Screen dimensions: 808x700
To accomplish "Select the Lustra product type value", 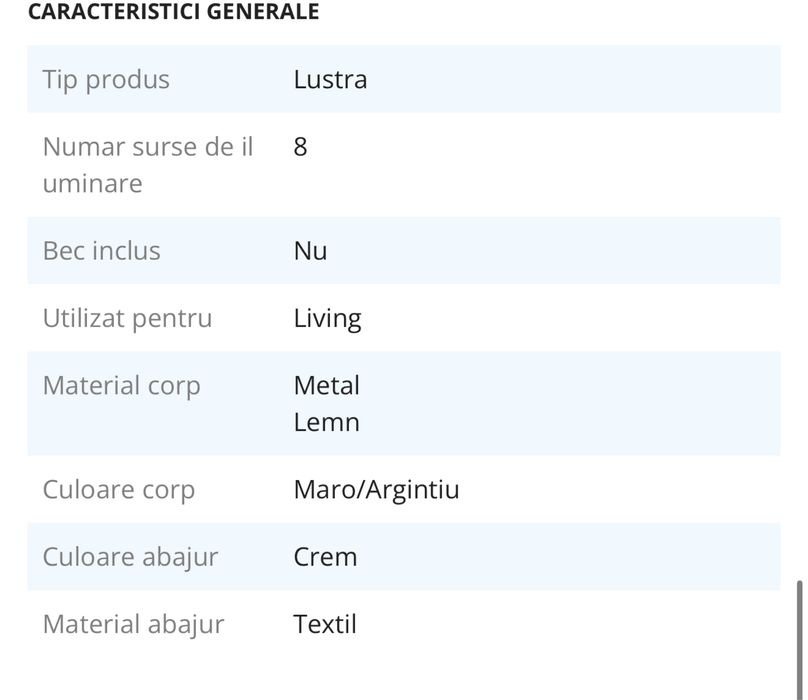I will tap(330, 80).
